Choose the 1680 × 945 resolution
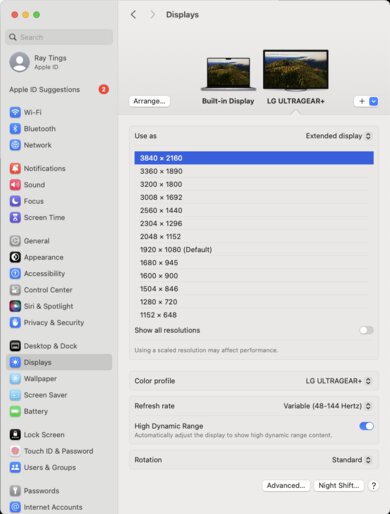390x514 pixels. pyautogui.click(x=254, y=262)
